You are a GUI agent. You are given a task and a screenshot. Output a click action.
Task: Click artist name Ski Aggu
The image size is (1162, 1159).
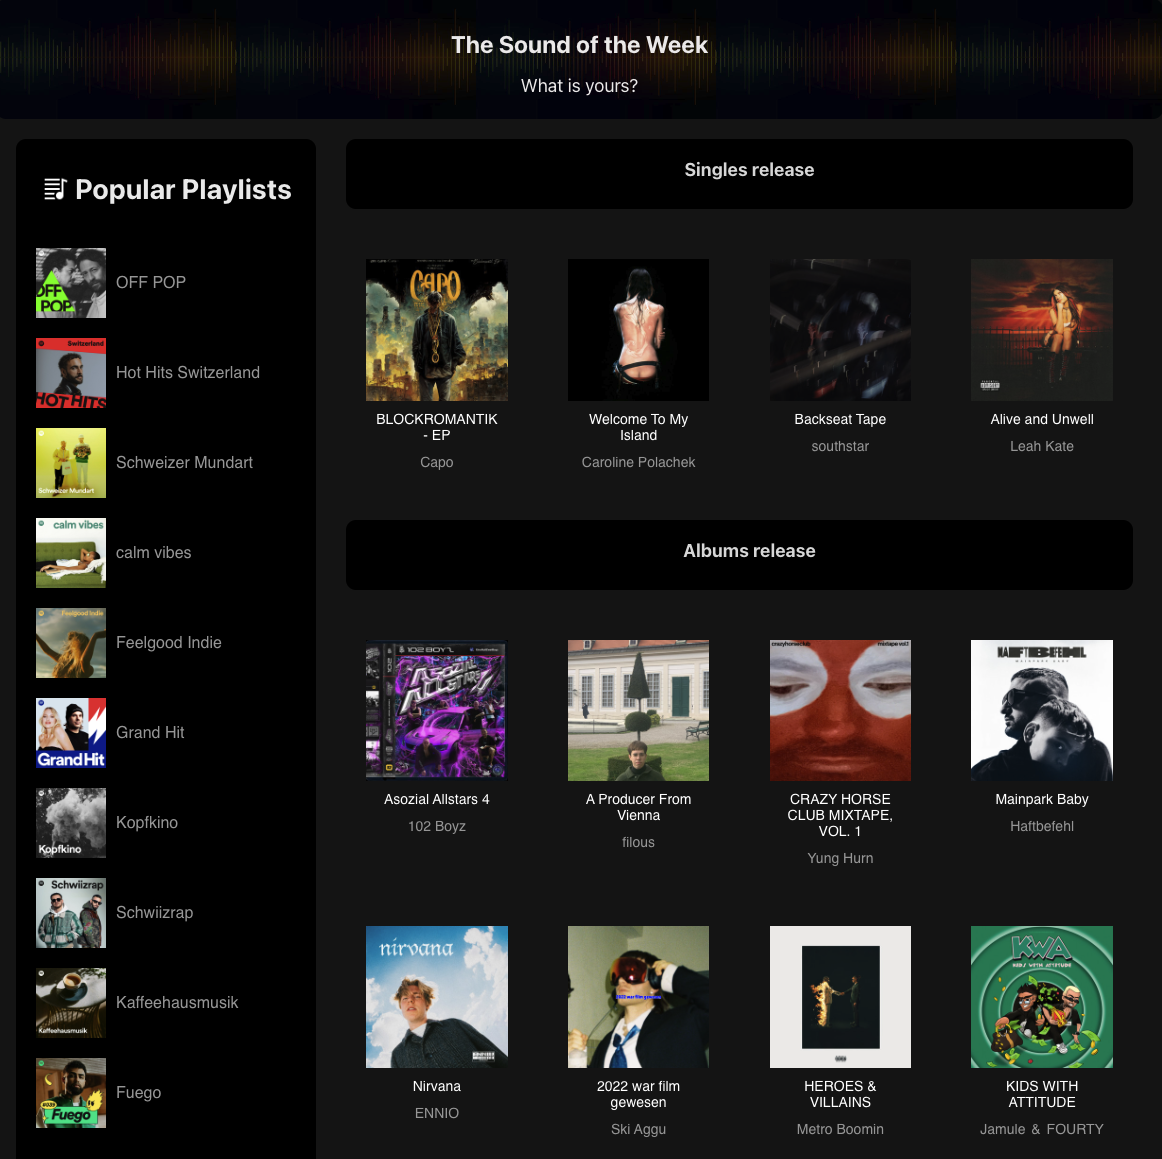[x=638, y=1129]
